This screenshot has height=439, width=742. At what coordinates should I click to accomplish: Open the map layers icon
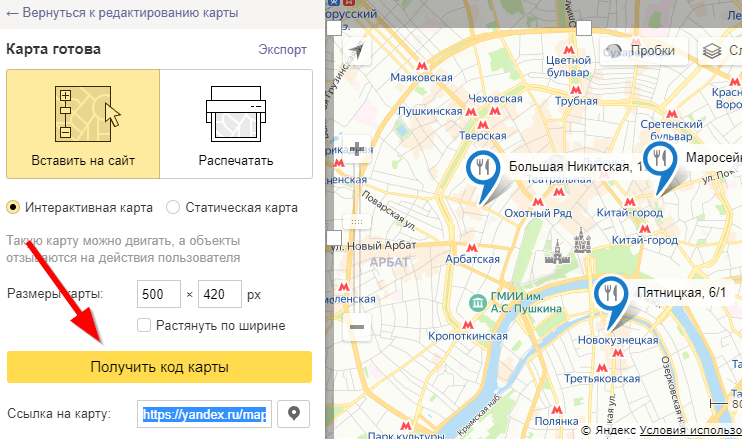click(x=712, y=51)
